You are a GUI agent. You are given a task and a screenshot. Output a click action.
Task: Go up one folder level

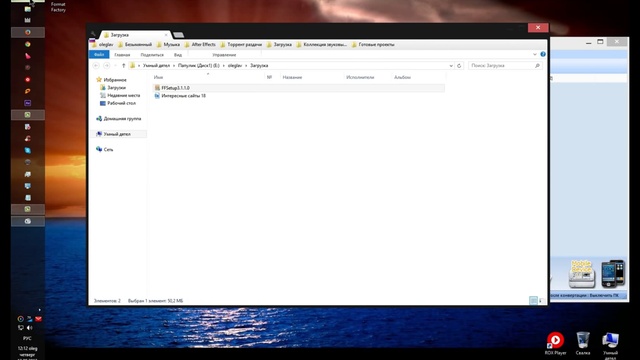click(x=124, y=65)
